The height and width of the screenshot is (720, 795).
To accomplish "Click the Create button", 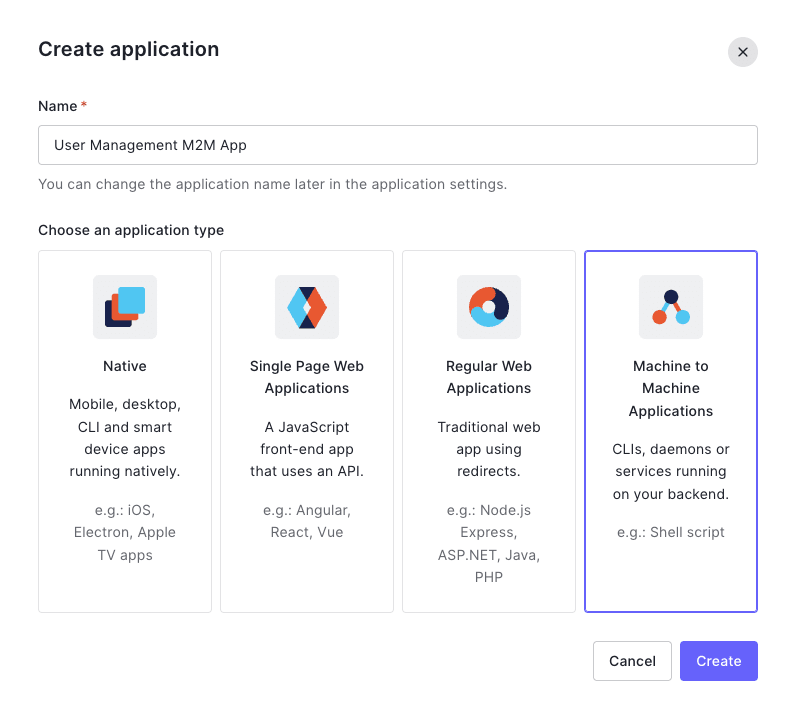I will pyautogui.click(x=718, y=661).
